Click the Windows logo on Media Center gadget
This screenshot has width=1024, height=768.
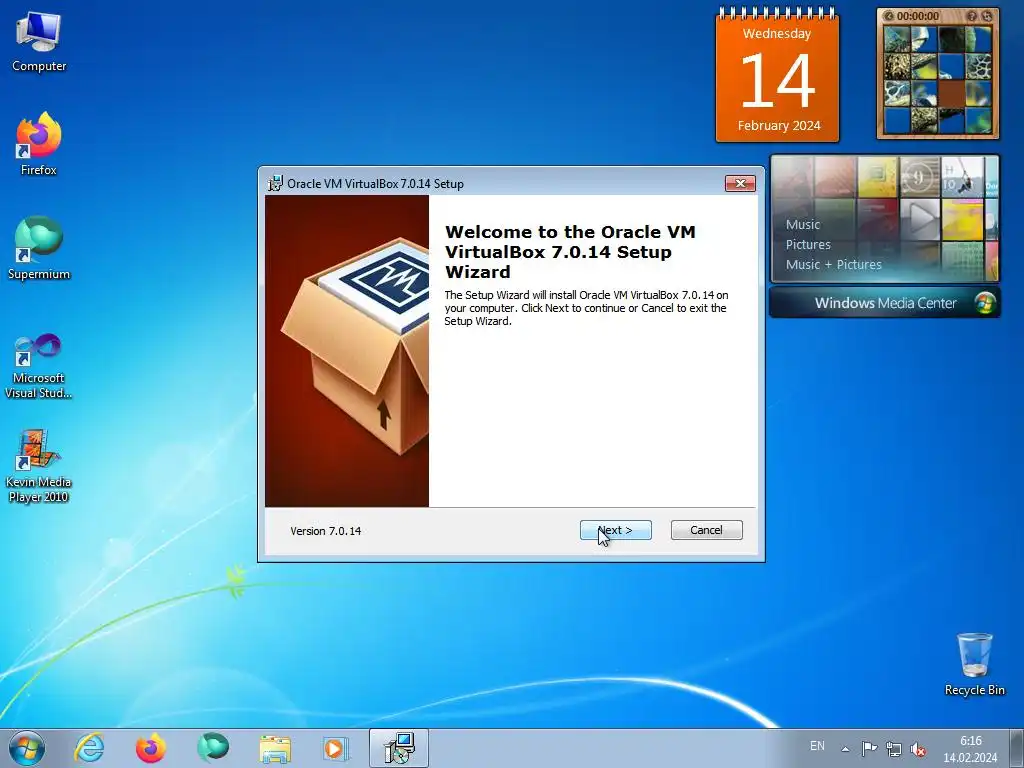click(x=985, y=303)
